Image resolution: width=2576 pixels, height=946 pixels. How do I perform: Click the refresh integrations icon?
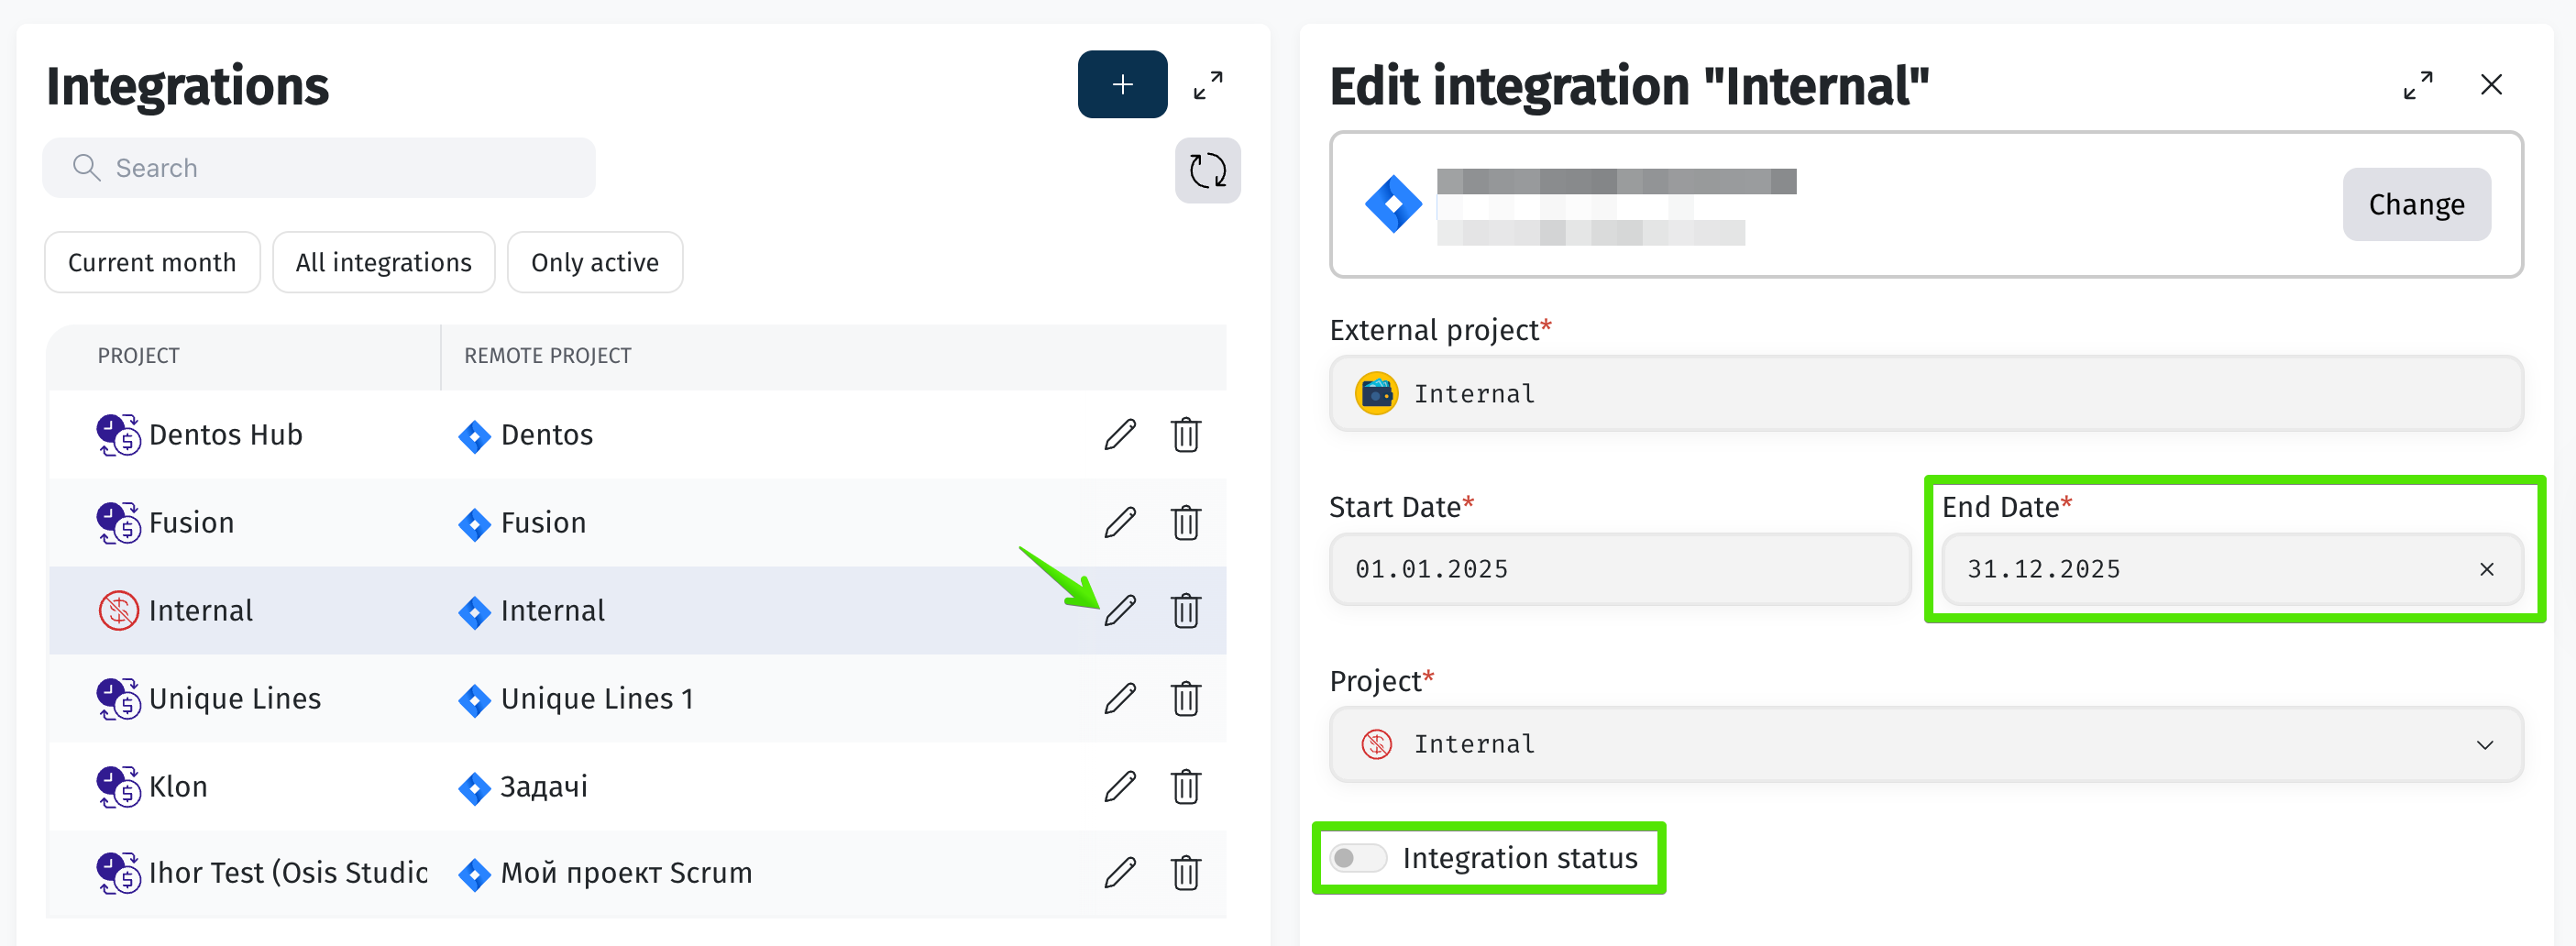(1207, 171)
